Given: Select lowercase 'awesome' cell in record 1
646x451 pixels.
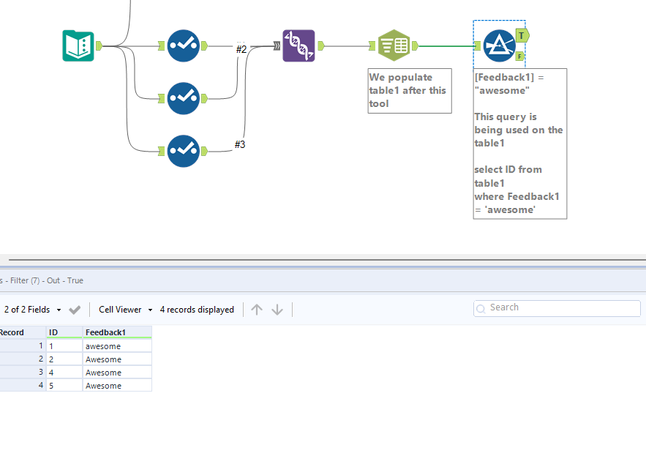Looking at the screenshot, I should pos(117,346).
